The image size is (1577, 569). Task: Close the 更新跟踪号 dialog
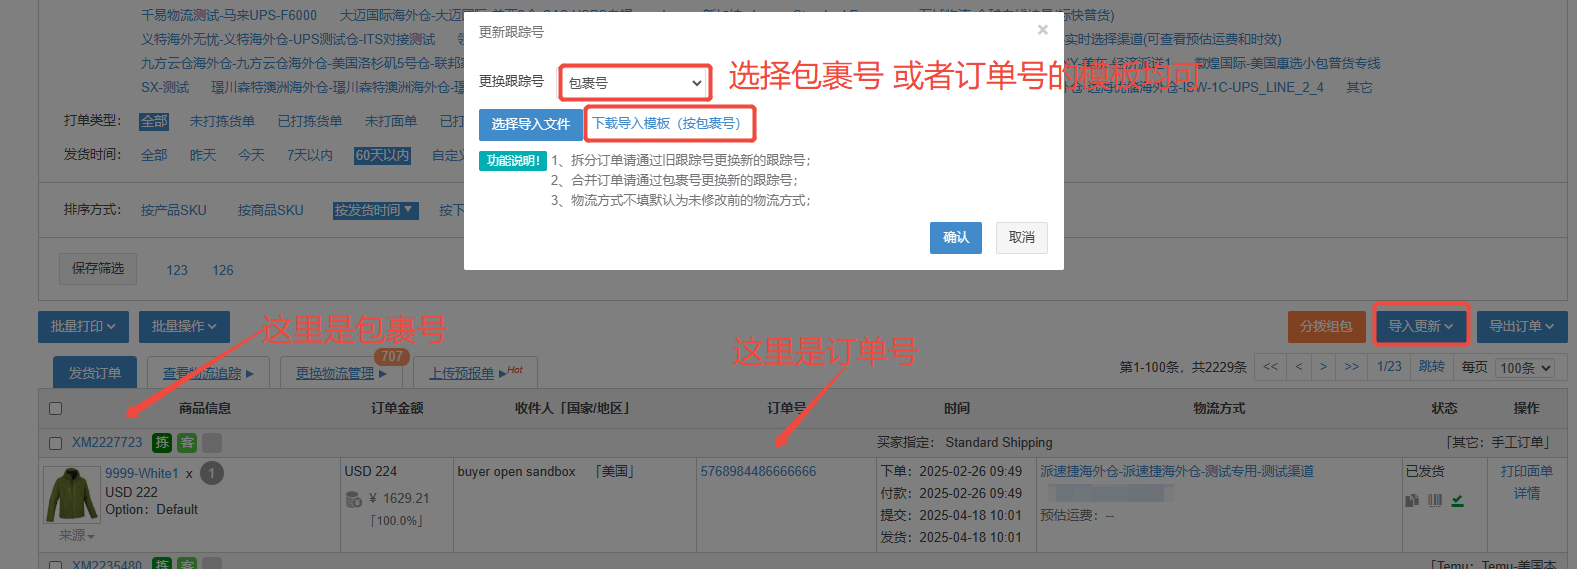(1042, 30)
